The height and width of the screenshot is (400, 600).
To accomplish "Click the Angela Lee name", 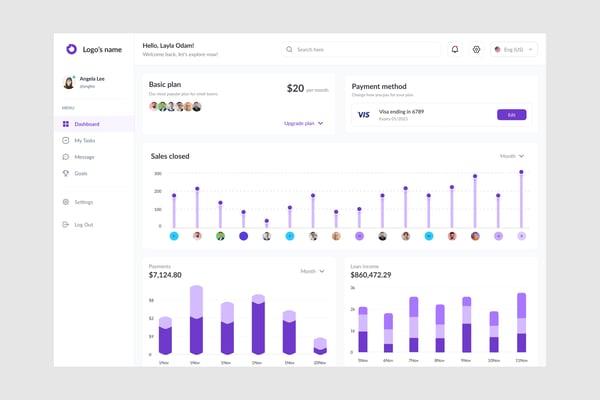I will [92, 78].
